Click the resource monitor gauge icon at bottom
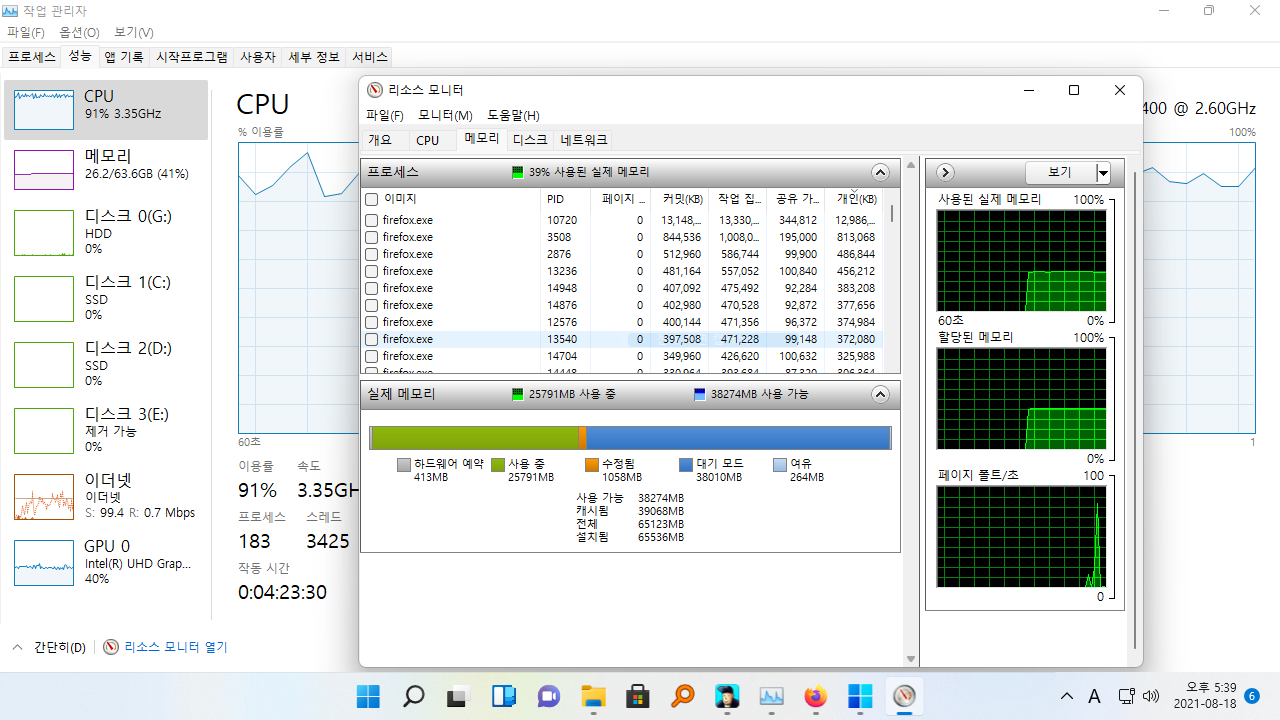Viewport: 1280px width, 720px height. coord(111,647)
